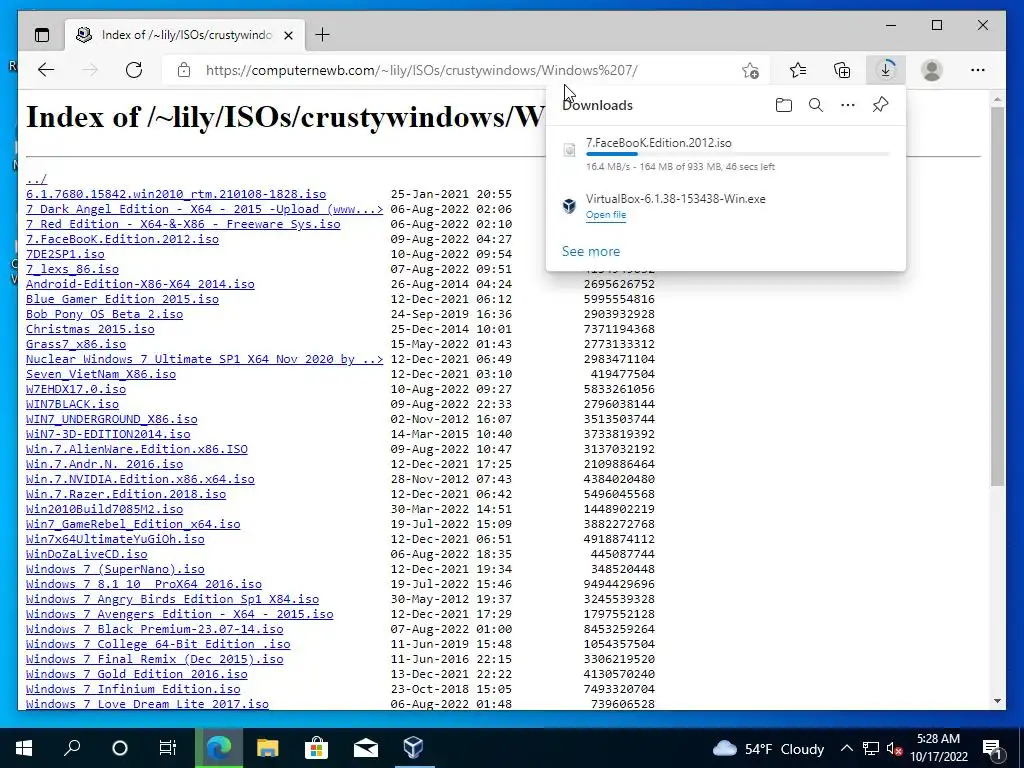Open the Collections panel
Viewport: 1024px width, 768px height.
(842, 70)
